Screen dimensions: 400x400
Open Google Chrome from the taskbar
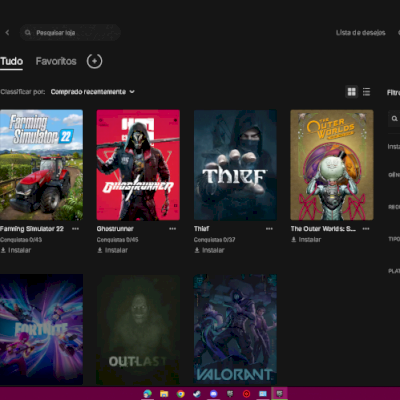pyautogui.click(x=180, y=394)
